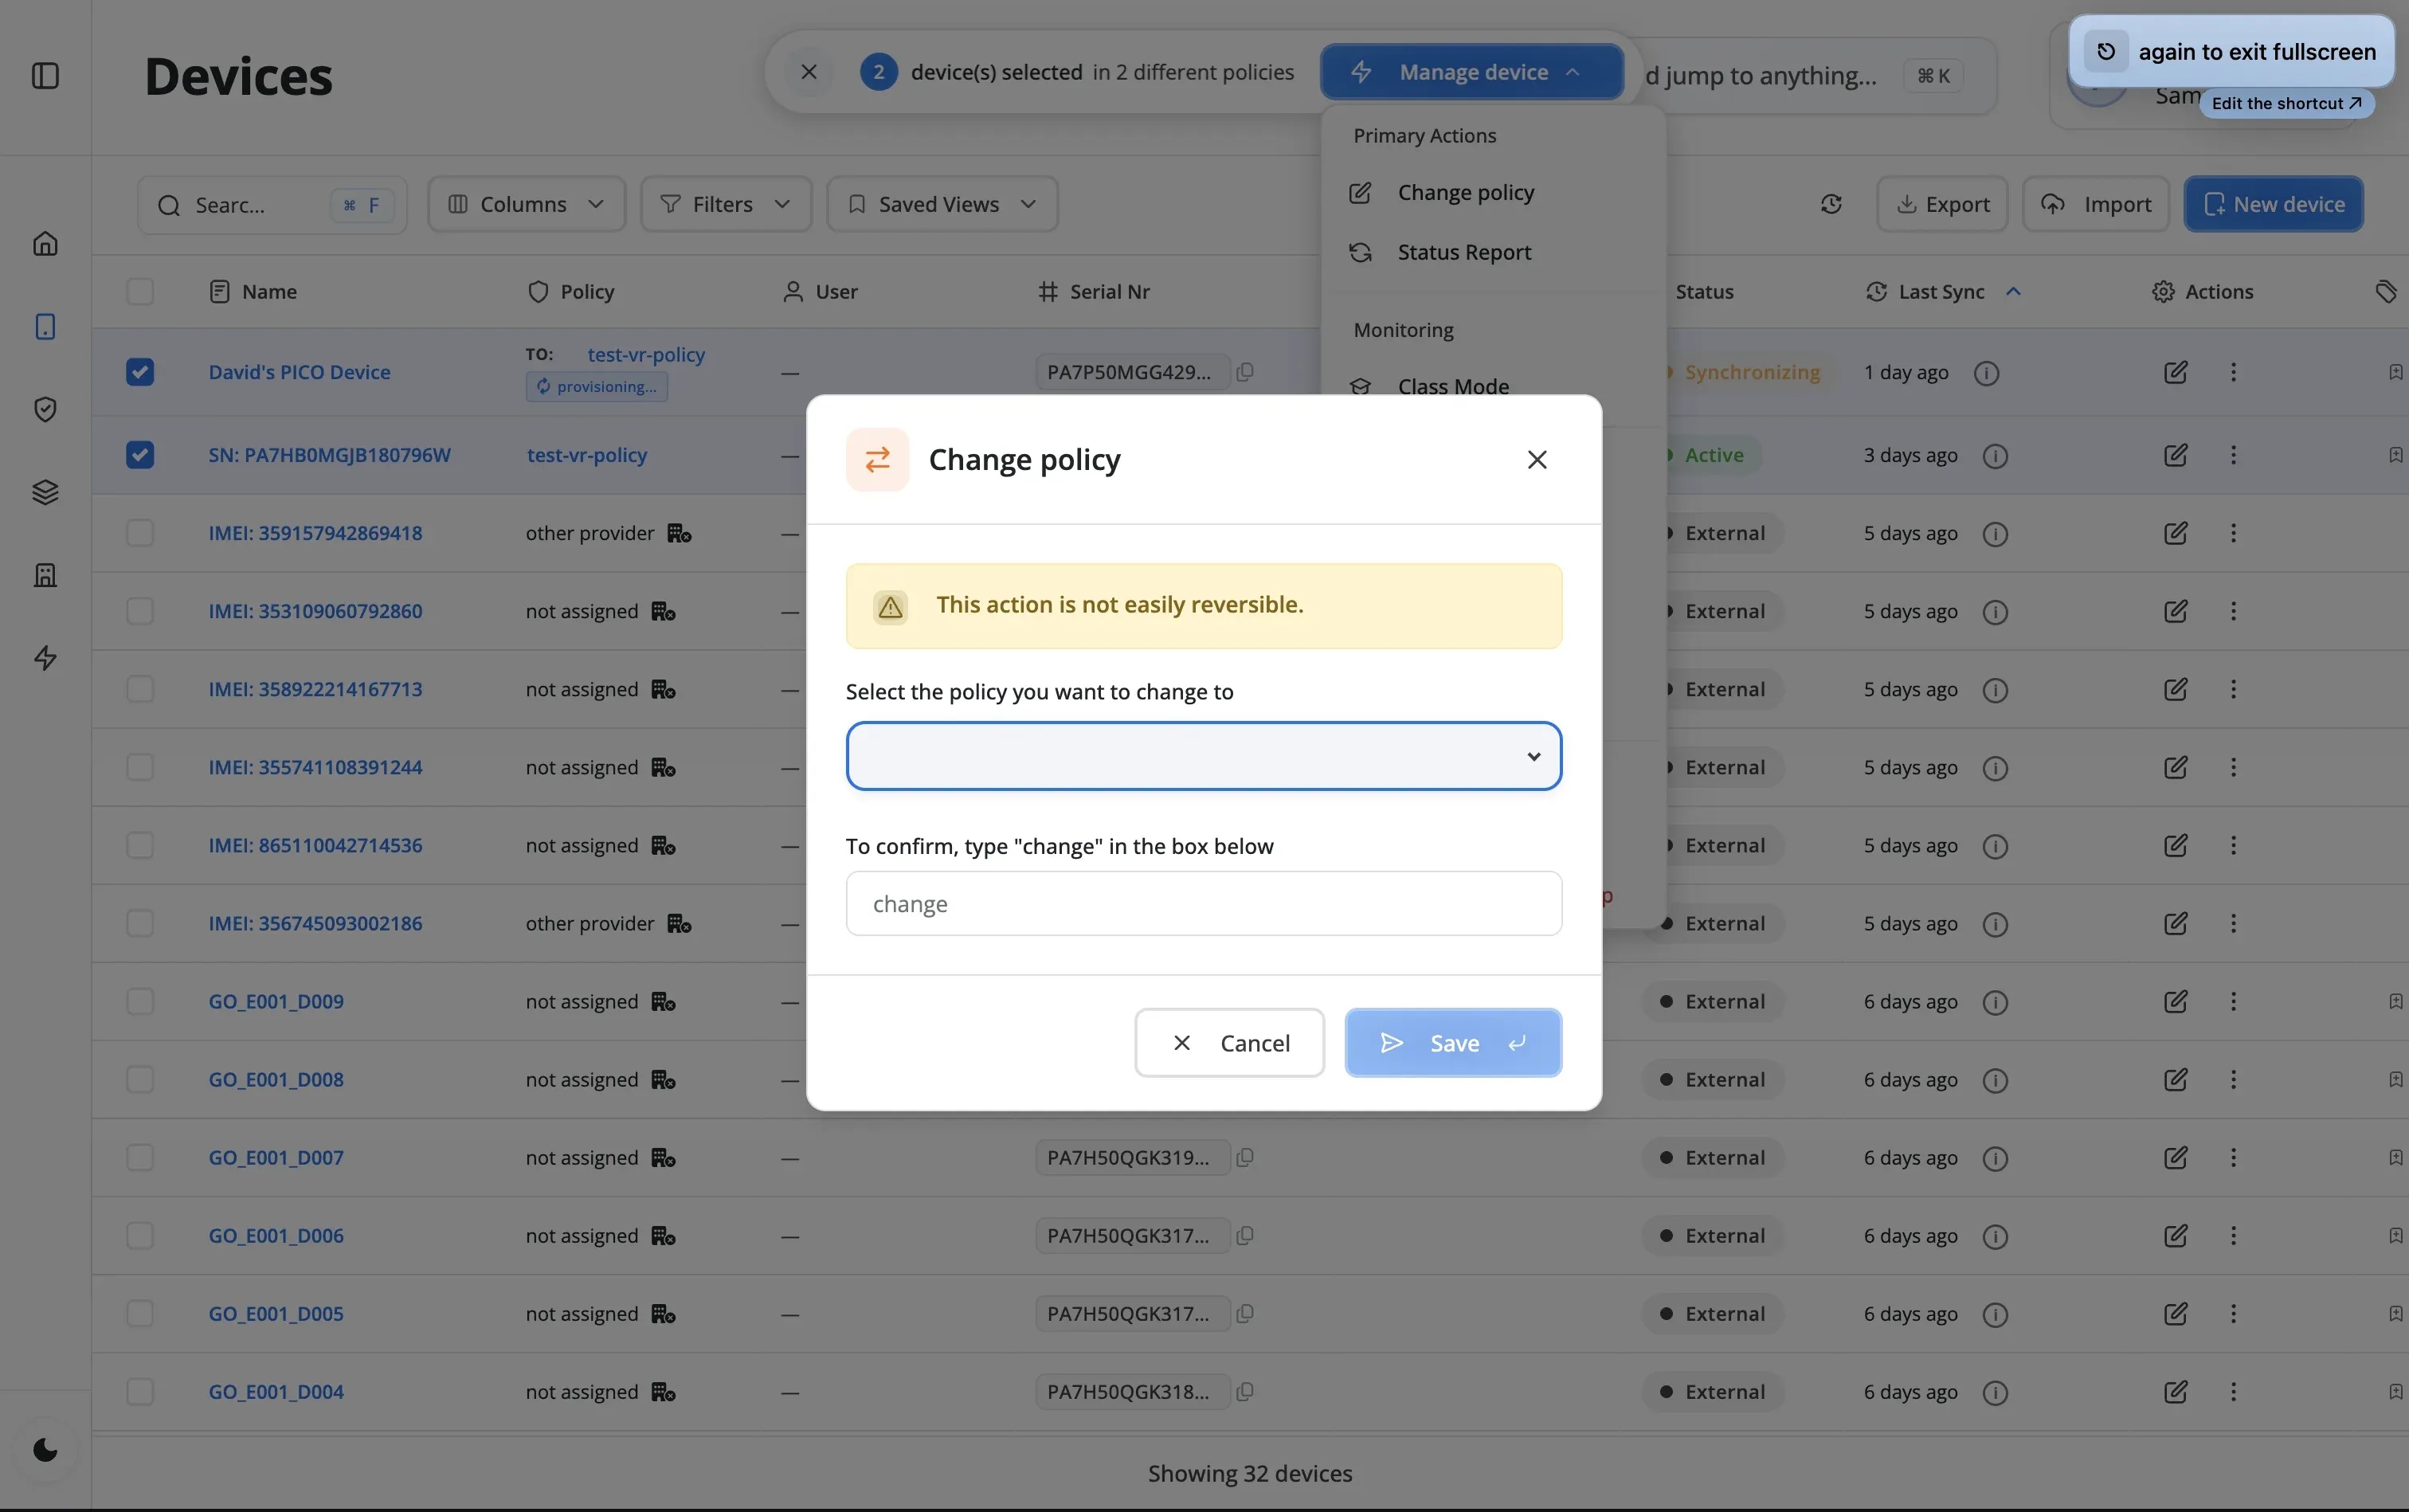Click Cancel in the dialog
This screenshot has width=2409, height=1512.
[1229, 1043]
